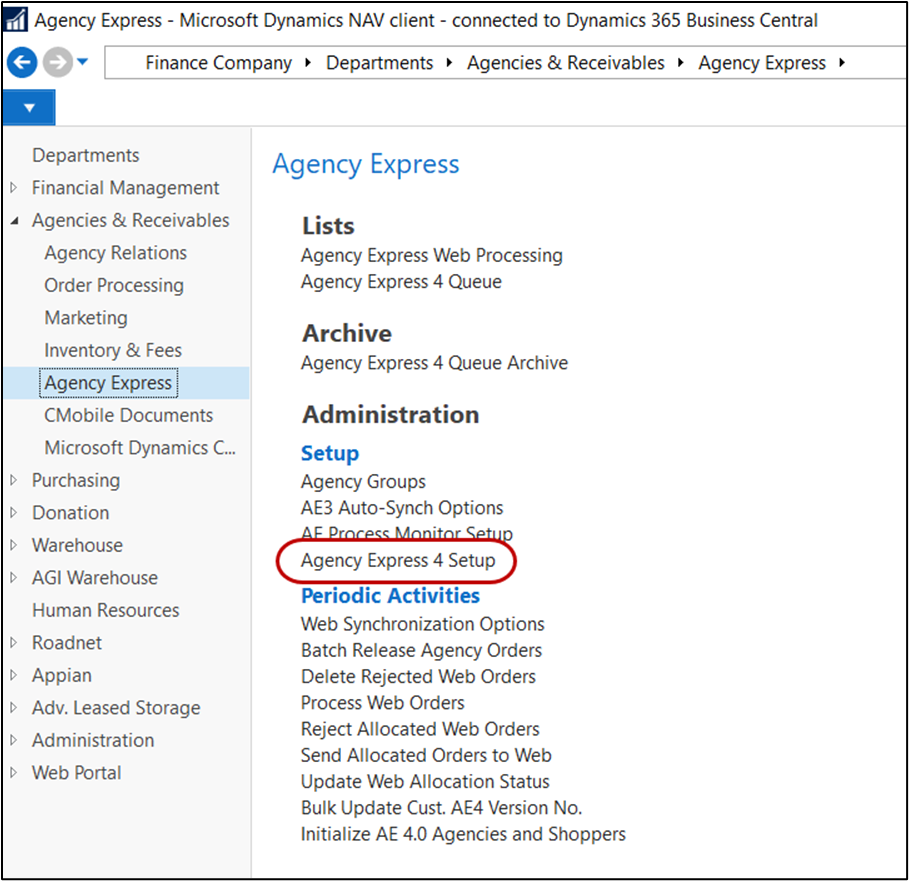Viewport: 909px width, 881px height.
Task: Expand the Adv. Leased Storage node
Action: click(x=14, y=707)
